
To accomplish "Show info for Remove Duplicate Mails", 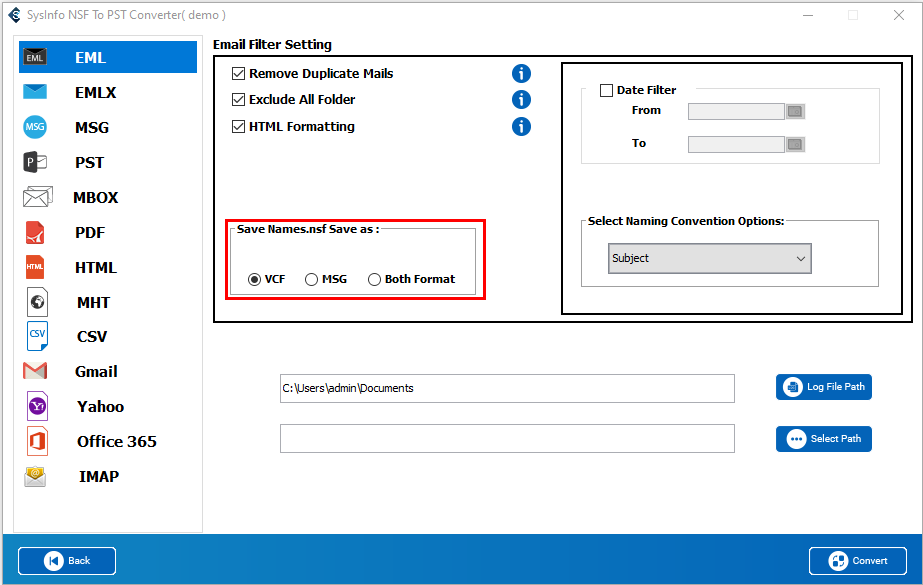I will coord(521,74).
